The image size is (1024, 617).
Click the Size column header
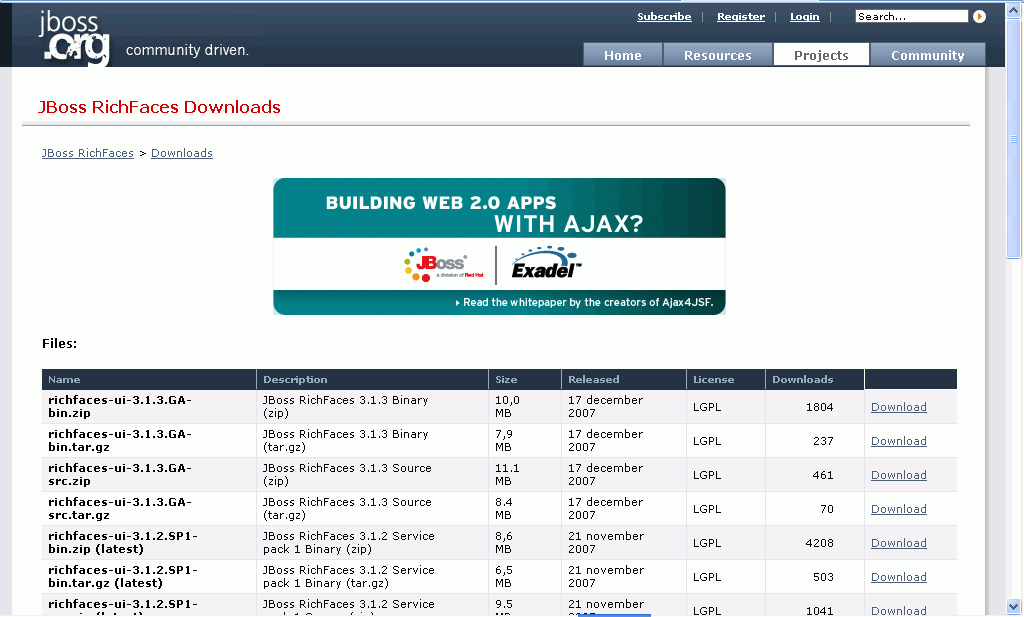coord(525,379)
